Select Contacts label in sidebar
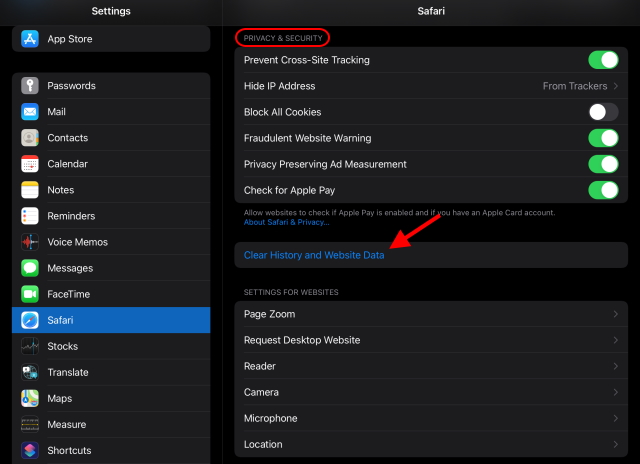The height and width of the screenshot is (464, 640). pyautogui.click(x=68, y=138)
